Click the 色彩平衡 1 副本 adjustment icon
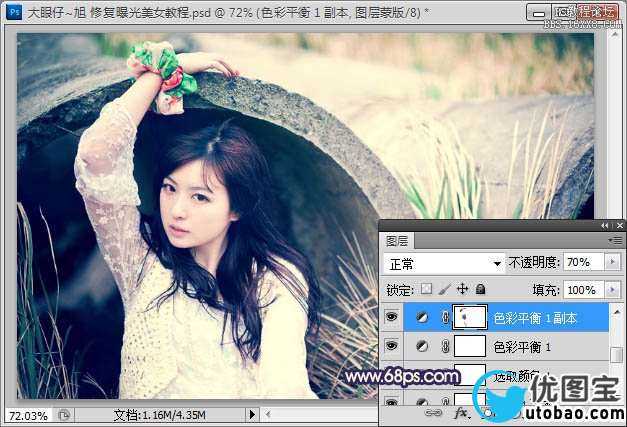This screenshot has width=627, height=427. 422,317
